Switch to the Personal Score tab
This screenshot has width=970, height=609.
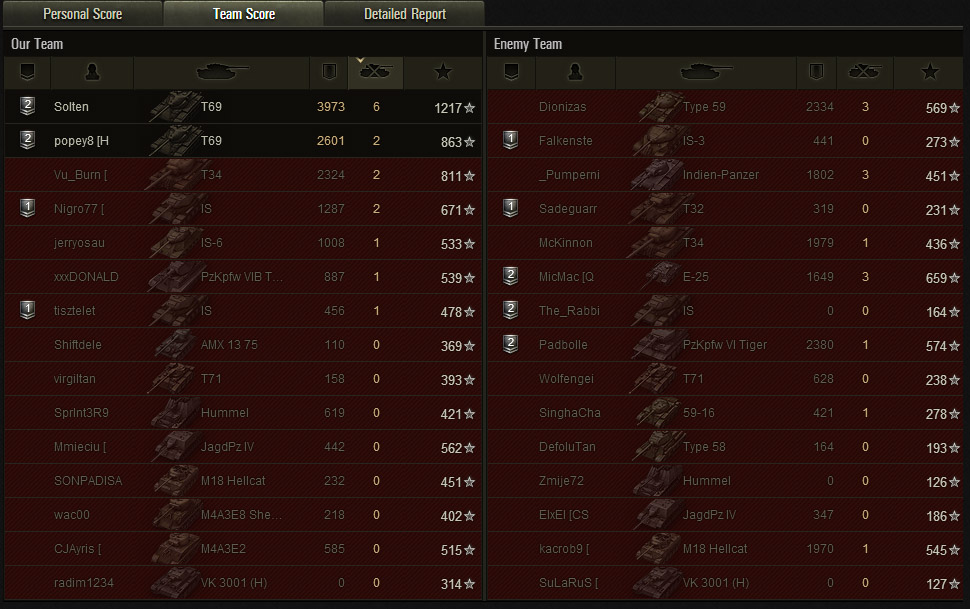[x=83, y=14]
